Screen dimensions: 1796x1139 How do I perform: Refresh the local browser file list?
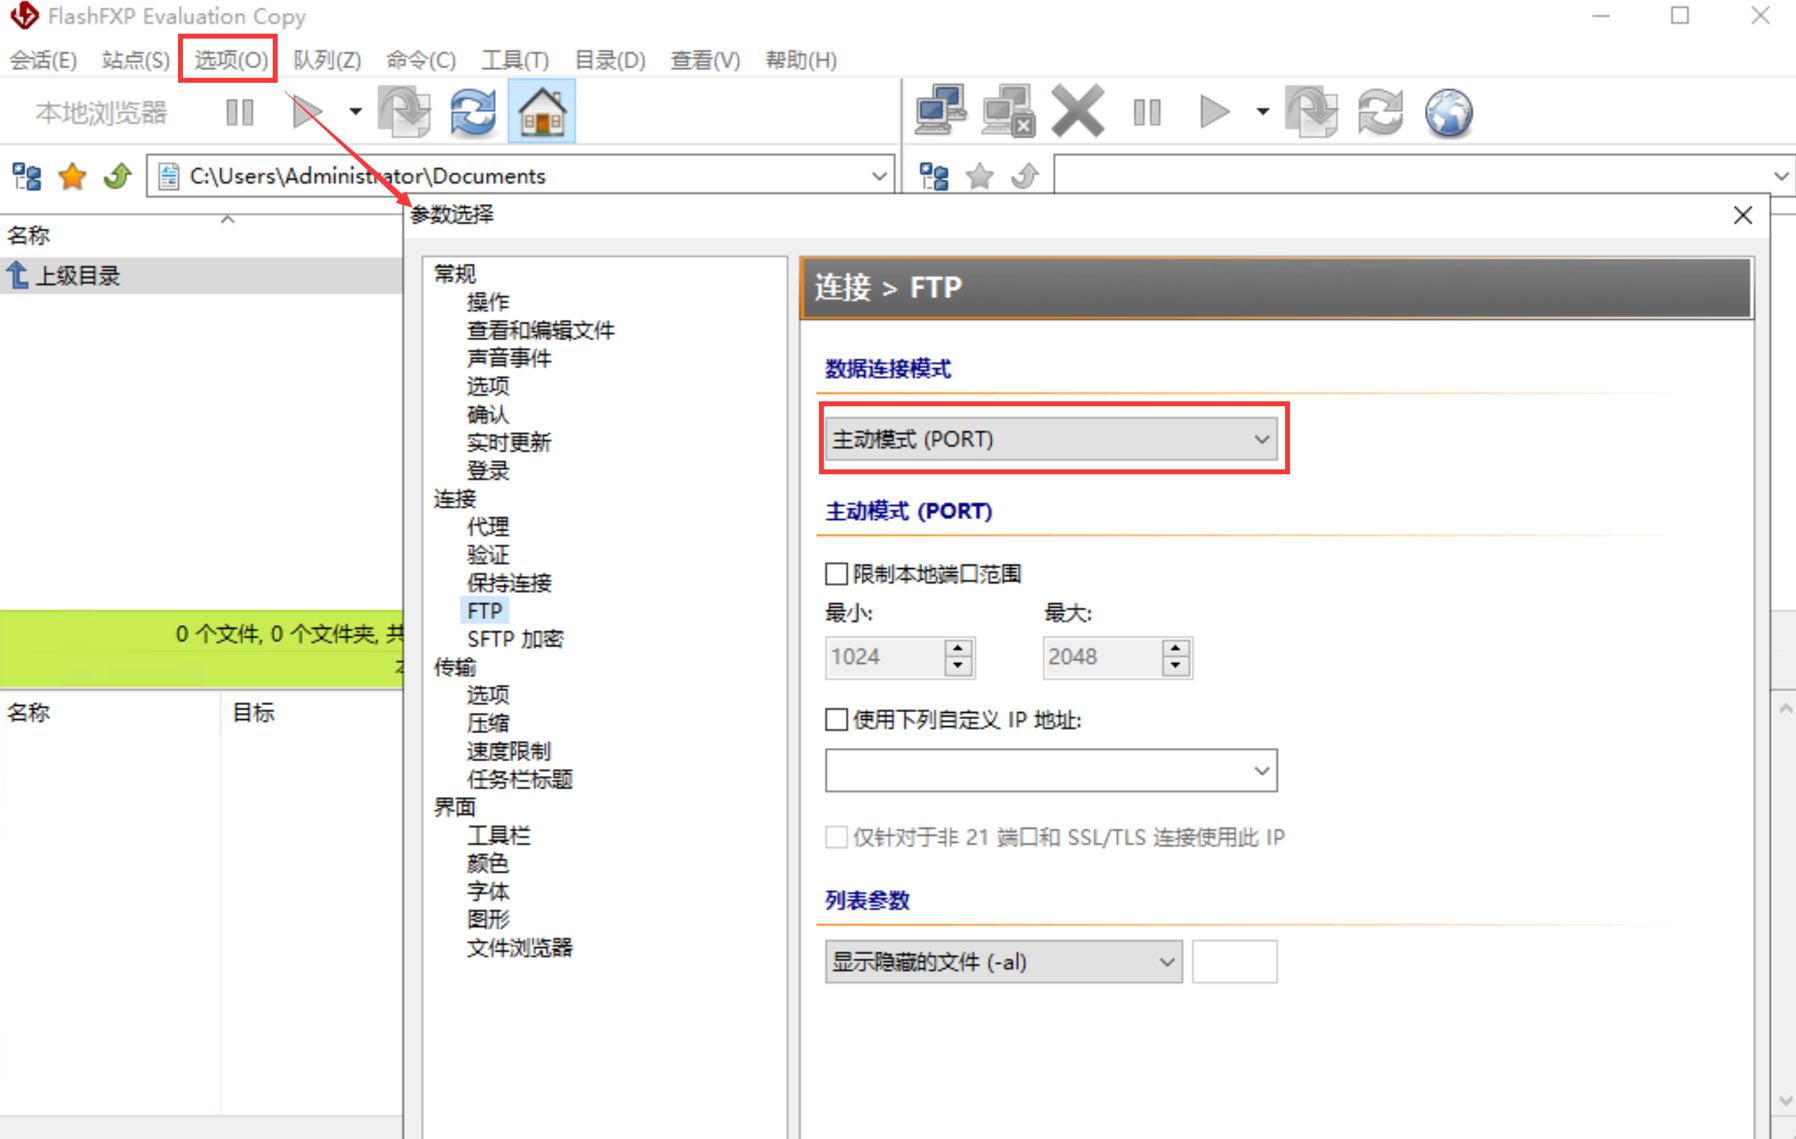click(472, 112)
